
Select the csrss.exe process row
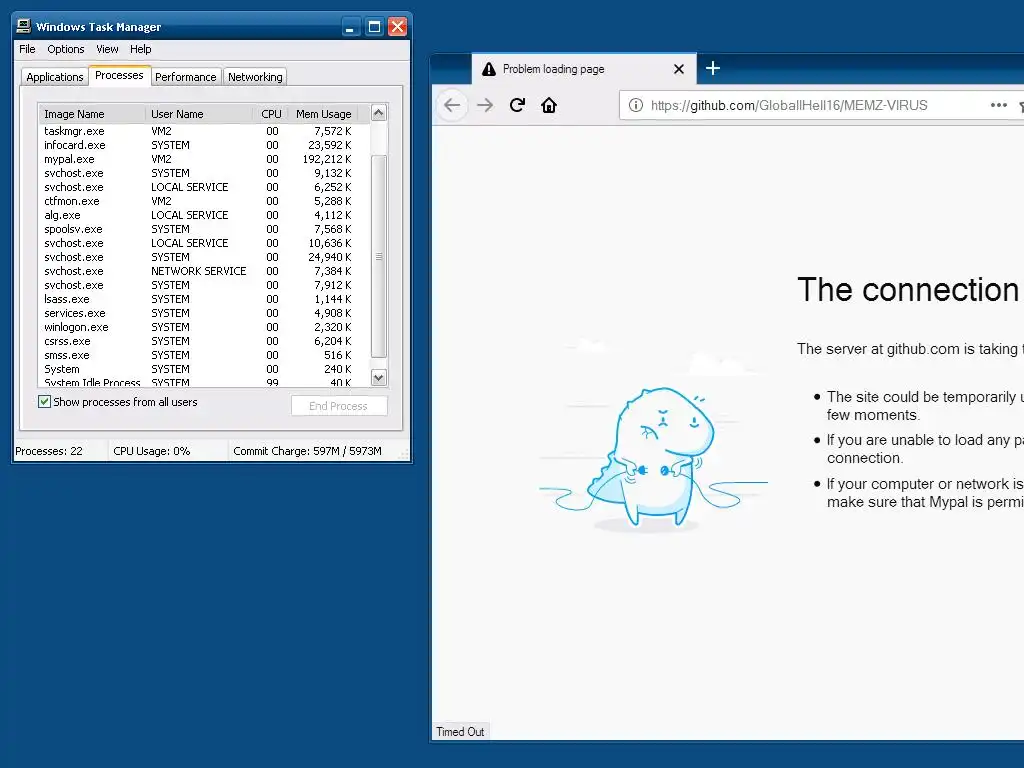coord(204,342)
